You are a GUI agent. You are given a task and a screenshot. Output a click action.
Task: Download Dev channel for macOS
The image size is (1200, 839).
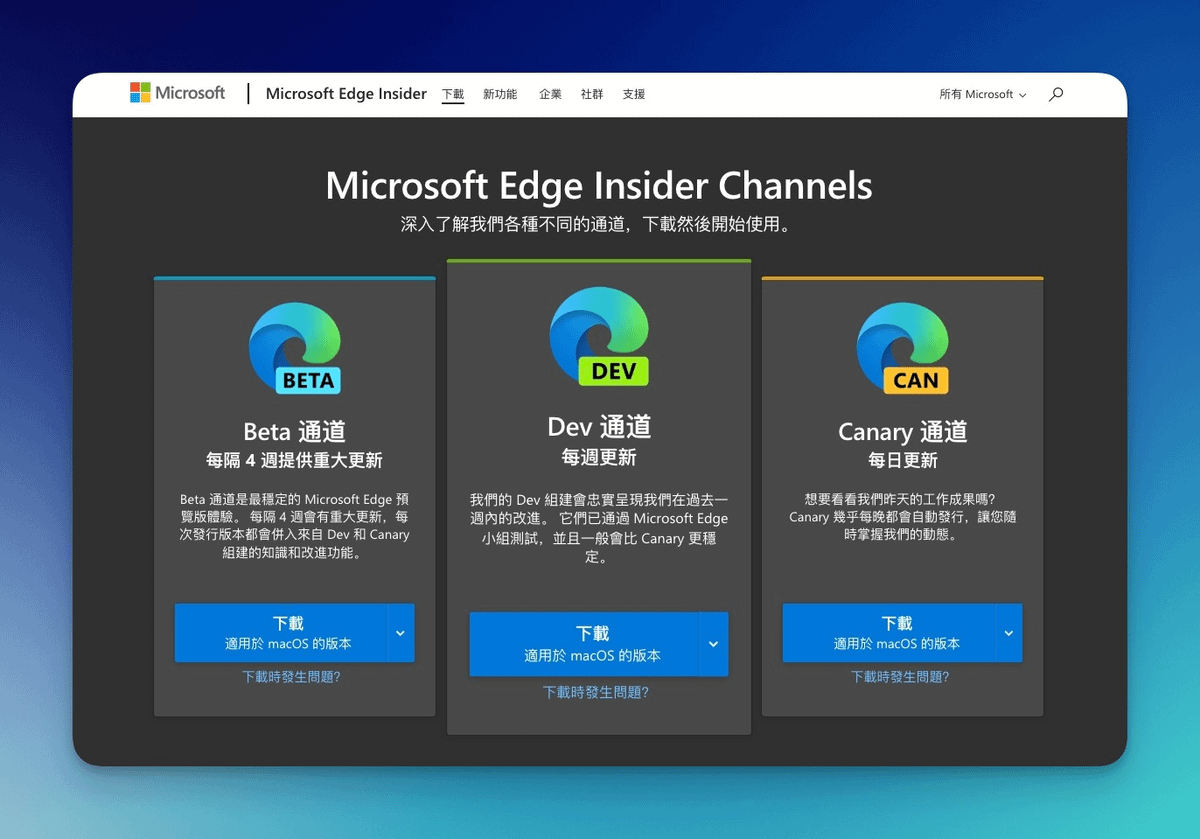tap(584, 644)
